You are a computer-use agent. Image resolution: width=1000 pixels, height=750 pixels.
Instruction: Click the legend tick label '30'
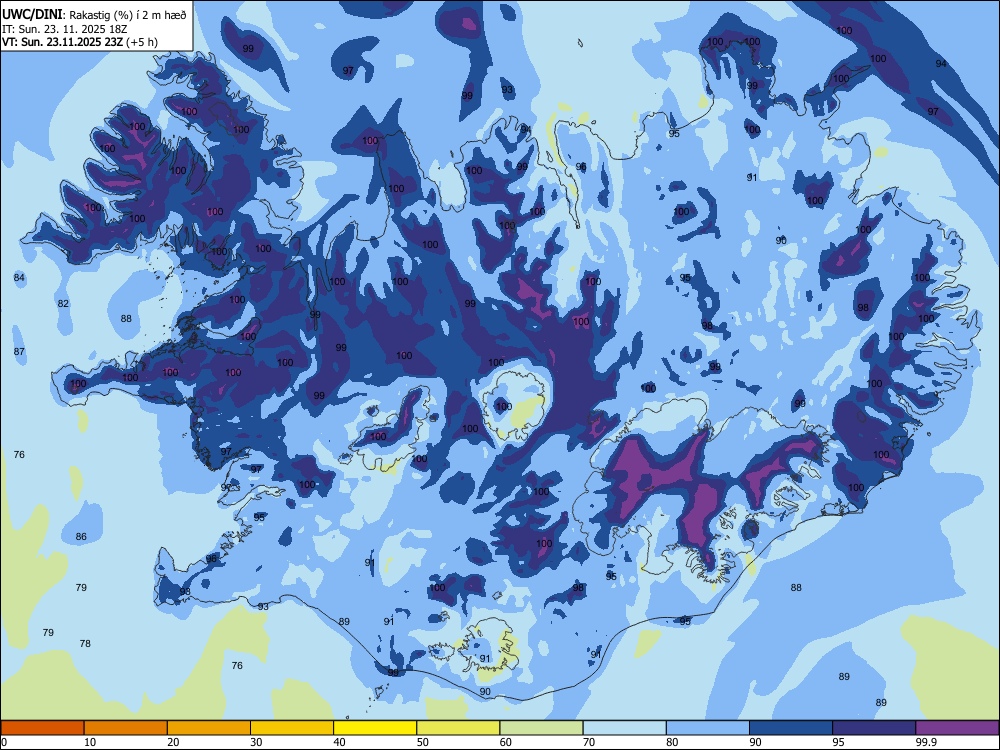(256, 742)
